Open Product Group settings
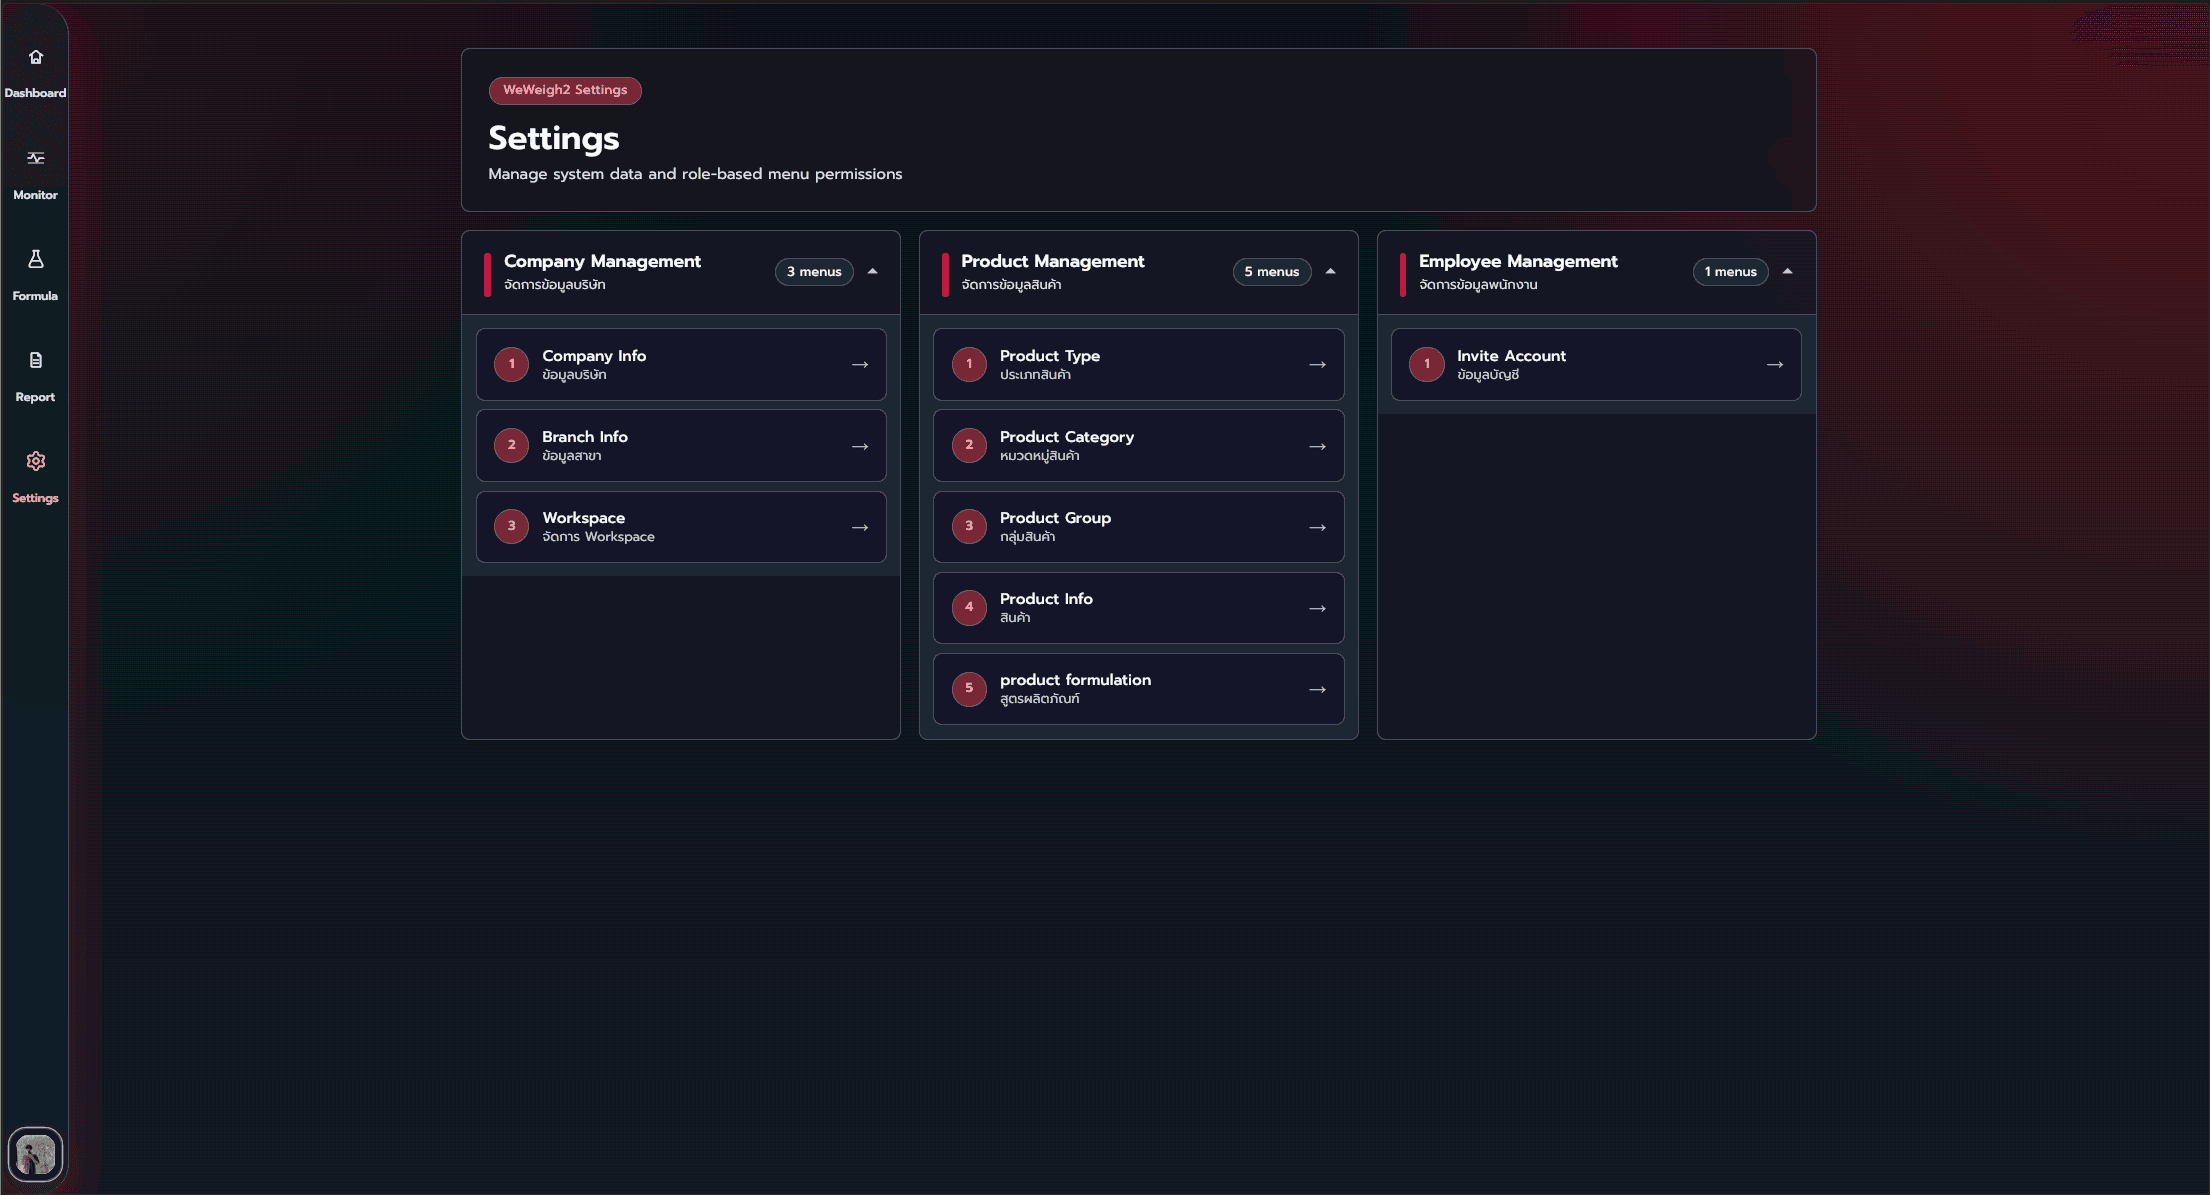The height and width of the screenshot is (1195, 2210). coord(1139,527)
